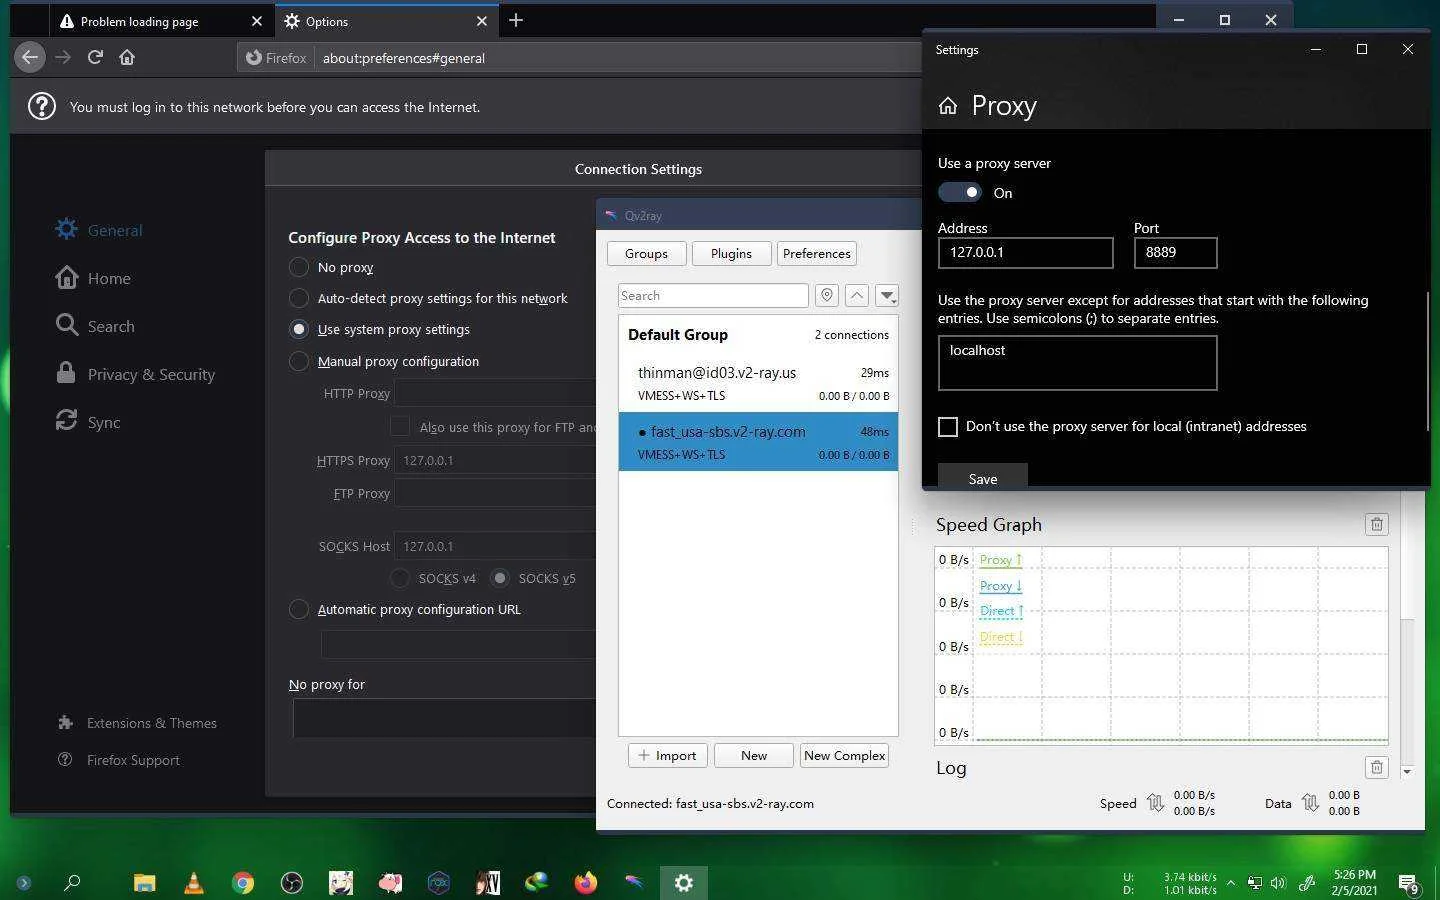Click the proxy Port field
Screen dimensions: 1440x900
tap(1176, 253)
